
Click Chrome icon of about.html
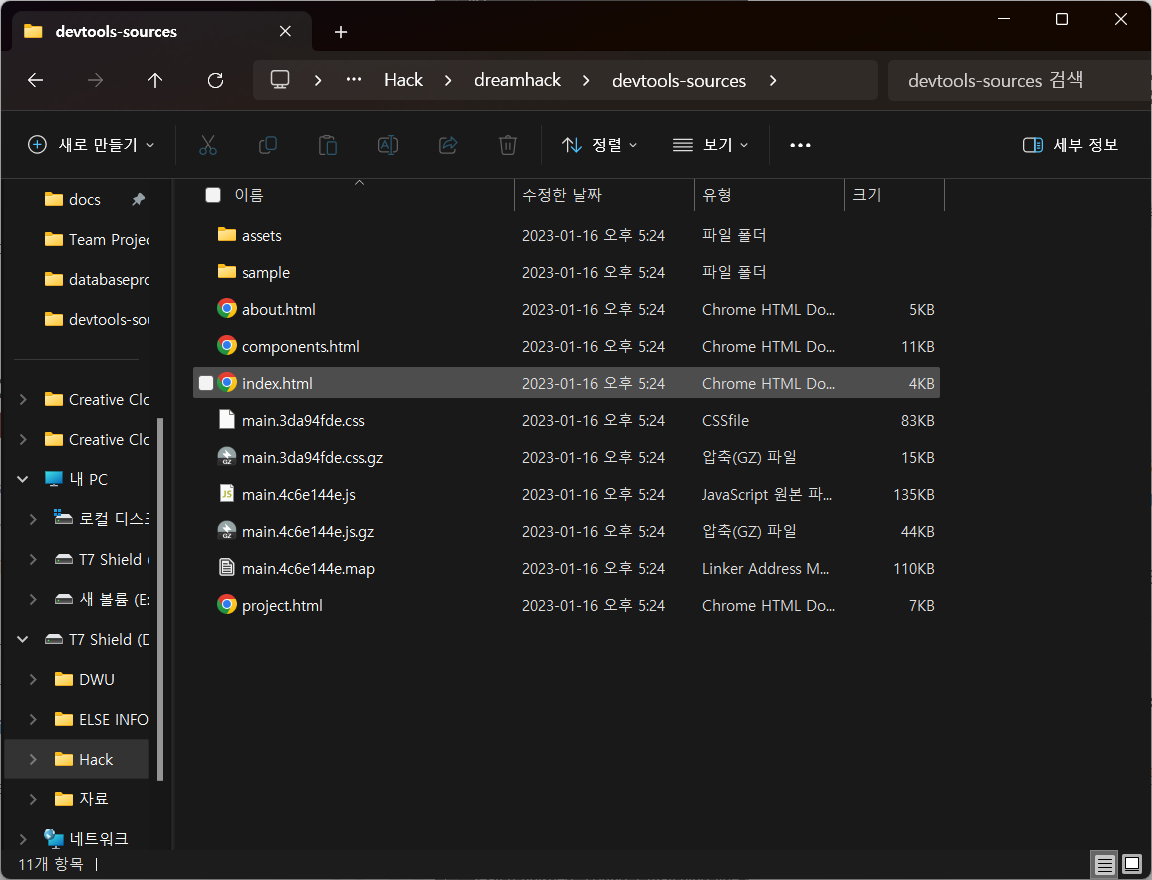click(227, 309)
